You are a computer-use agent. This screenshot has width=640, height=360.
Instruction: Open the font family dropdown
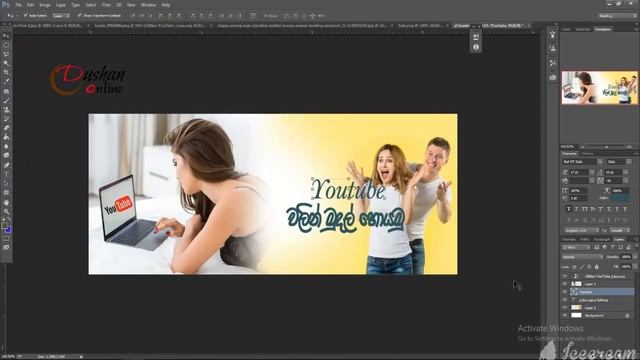(600, 162)
